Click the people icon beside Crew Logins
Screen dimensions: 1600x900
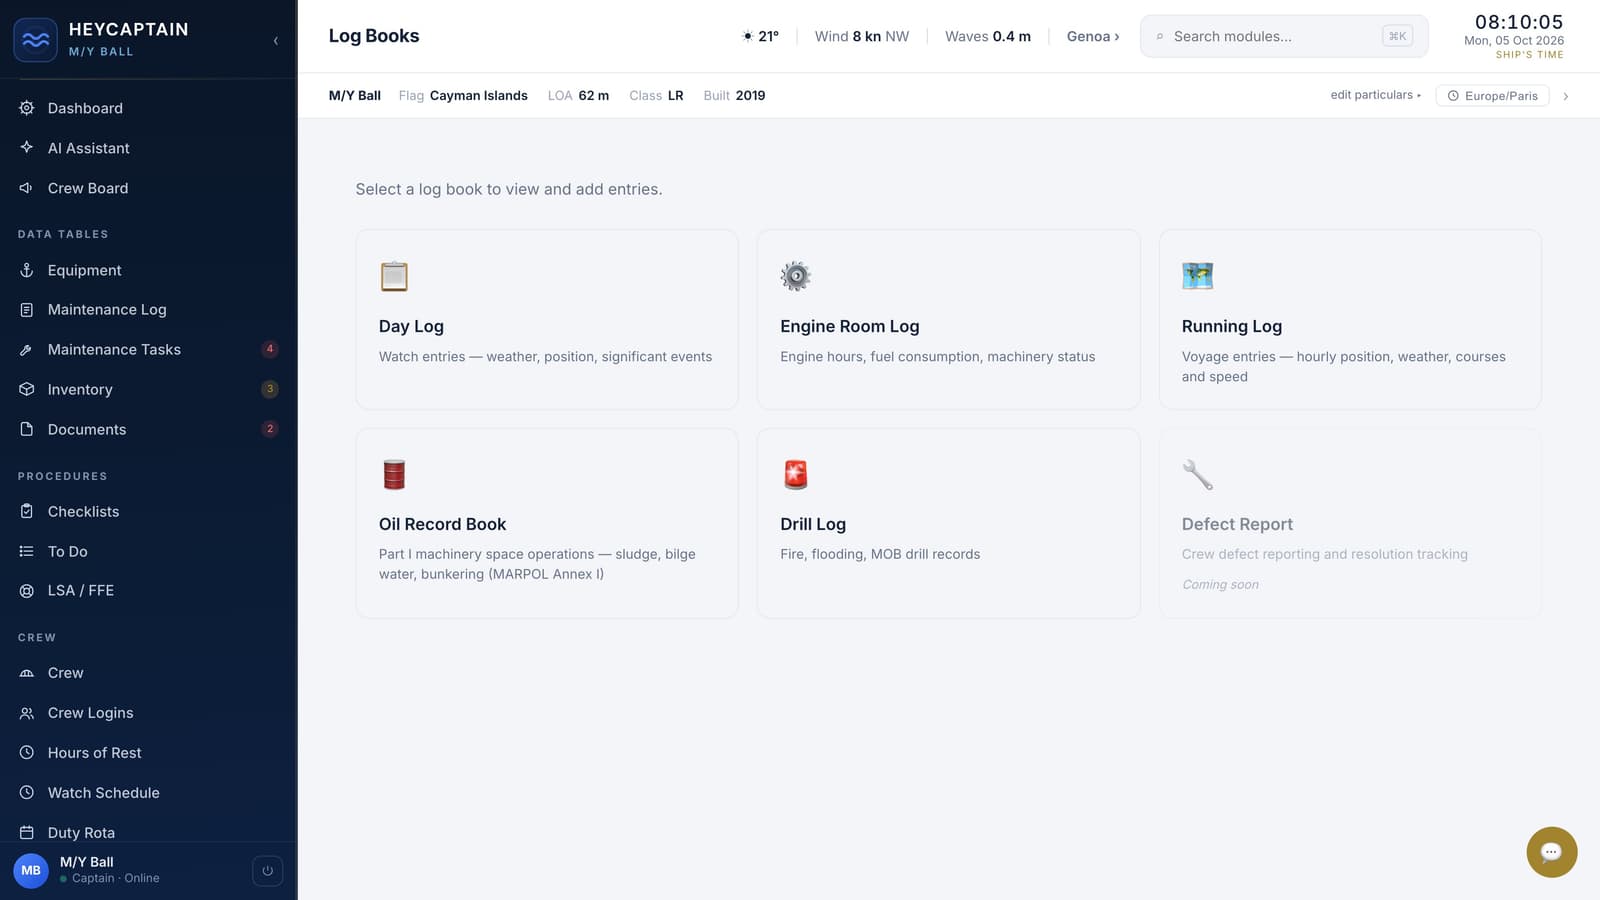[27, 713]
